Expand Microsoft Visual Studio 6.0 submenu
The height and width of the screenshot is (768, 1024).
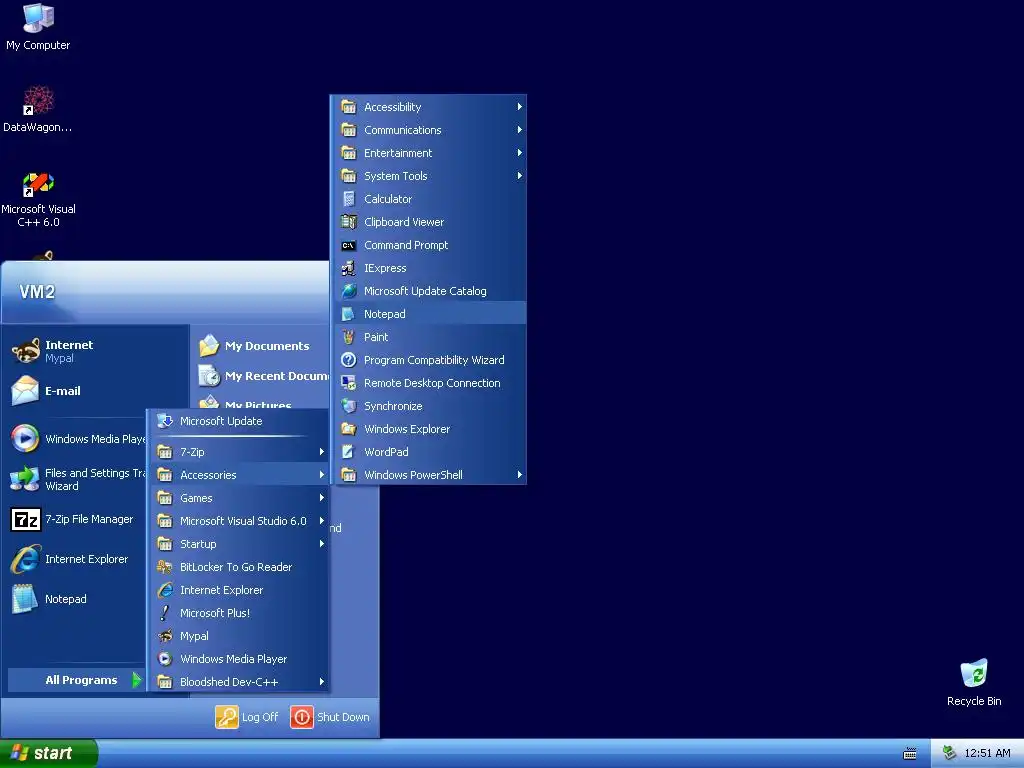coord(238,521)
